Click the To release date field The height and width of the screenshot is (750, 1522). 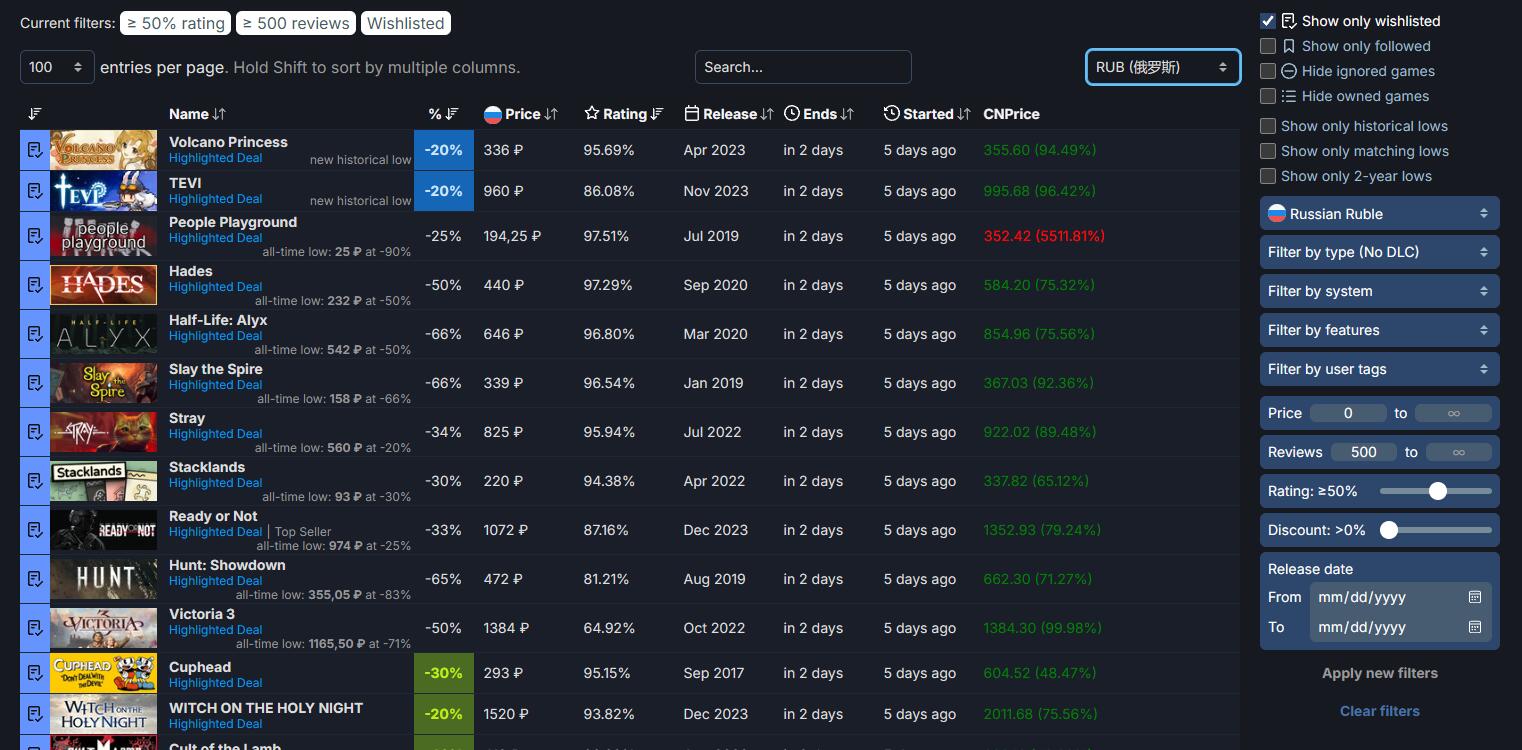coord(1400,627)
